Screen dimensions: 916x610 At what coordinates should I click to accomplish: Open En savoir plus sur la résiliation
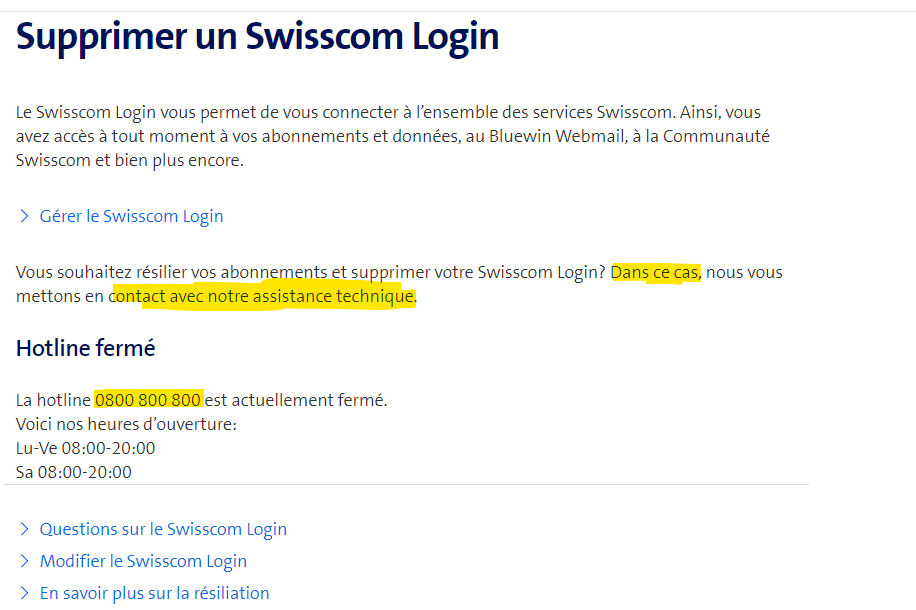click(x=154, y=593)
